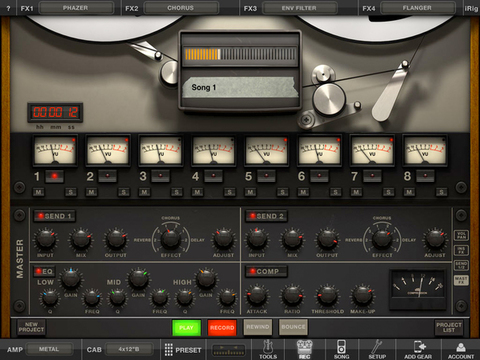Open the REC recorder icon
Viewport: 480px width, 360px height.
point(304,350)
